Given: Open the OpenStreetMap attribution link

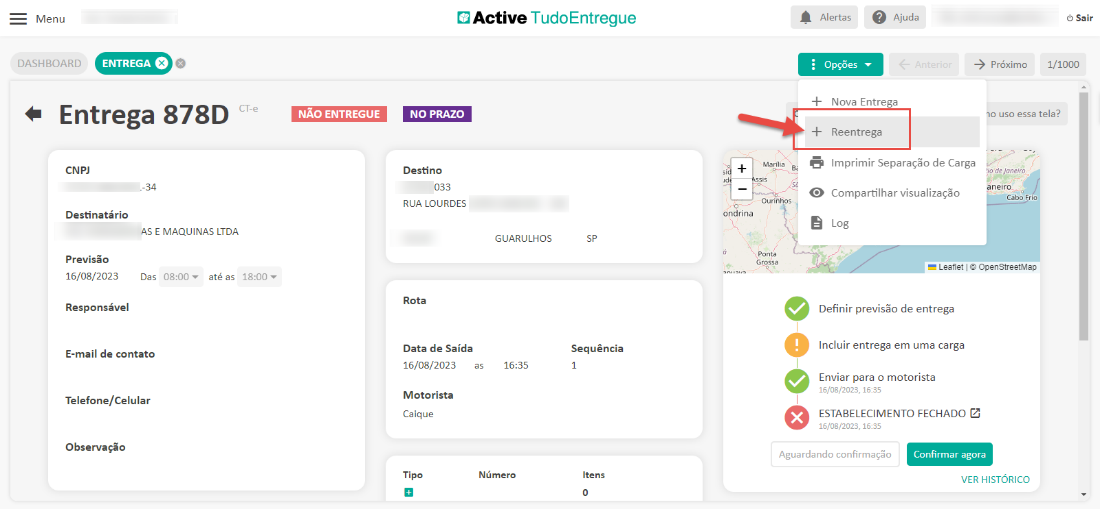Looking at the screenshot, I should click(x=1007, y=267).
